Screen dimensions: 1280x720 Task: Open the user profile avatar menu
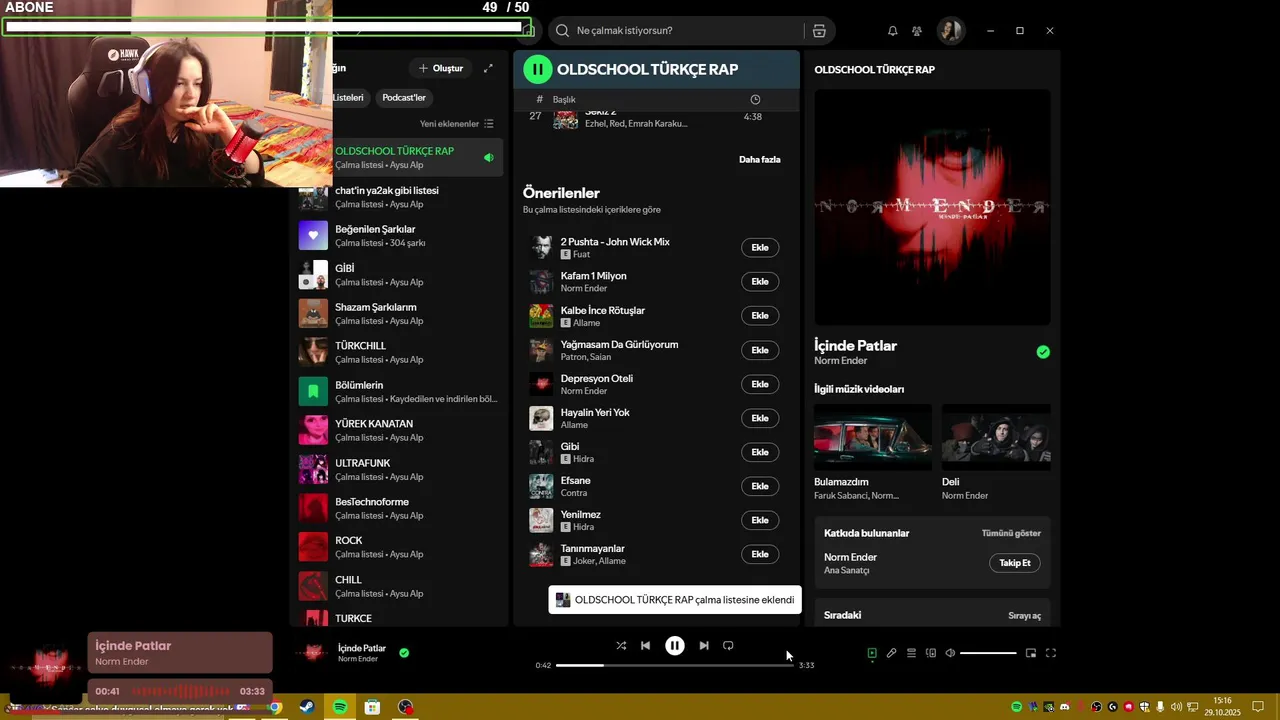point(950,31)
